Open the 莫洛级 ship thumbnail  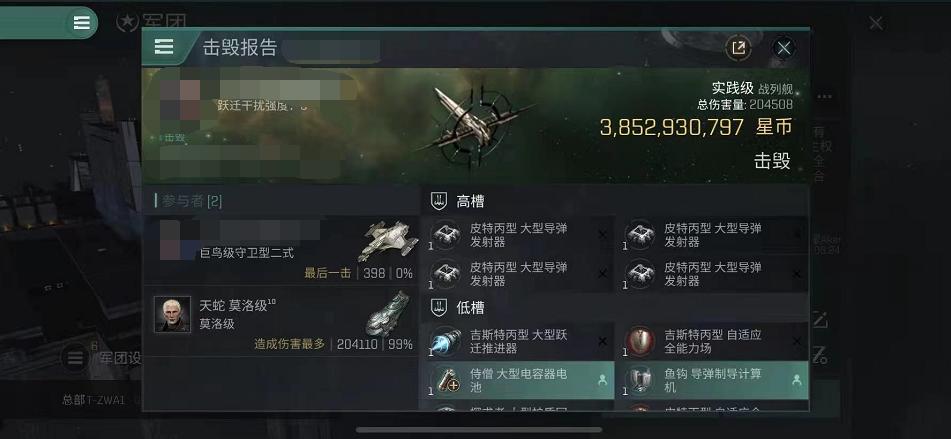coord(388,314)
